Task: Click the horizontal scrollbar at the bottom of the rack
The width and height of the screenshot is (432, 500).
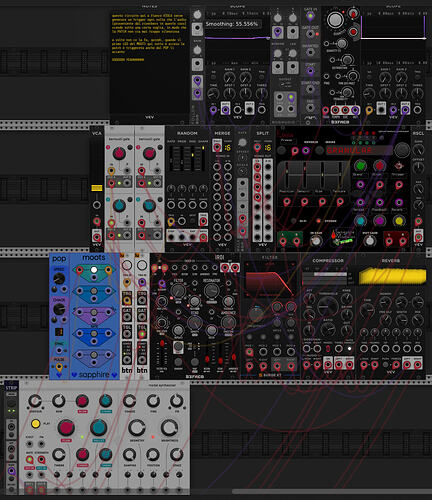Action: 332,492
